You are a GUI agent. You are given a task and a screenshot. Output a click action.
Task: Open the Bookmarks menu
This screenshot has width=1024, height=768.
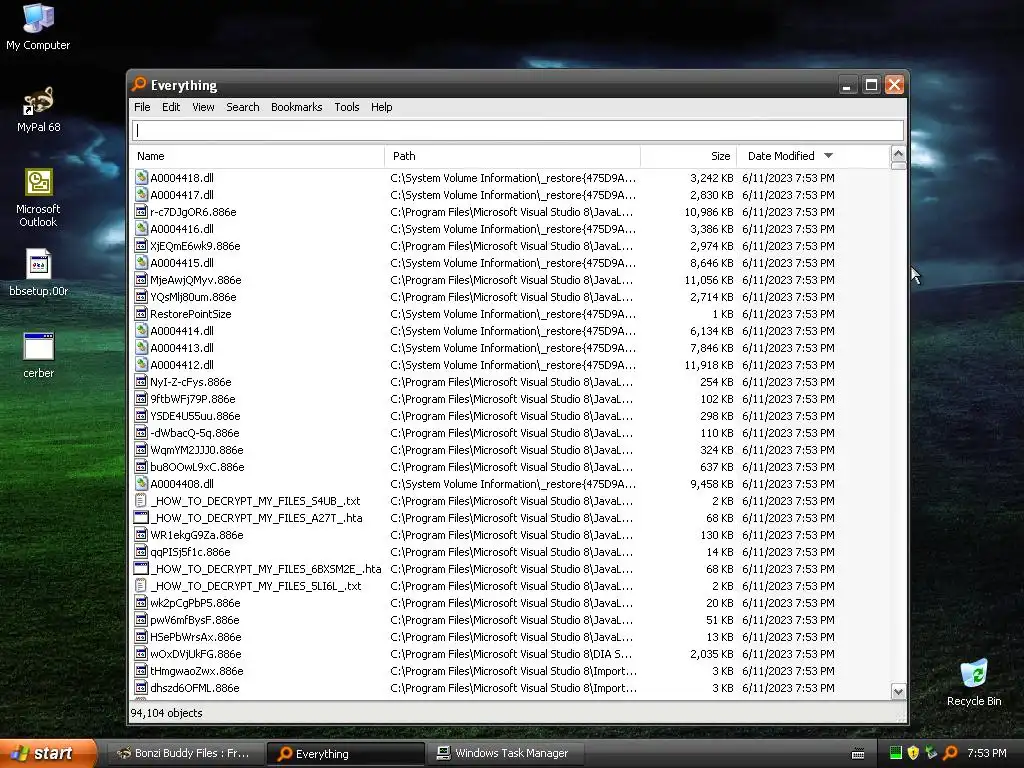(296, 107)
